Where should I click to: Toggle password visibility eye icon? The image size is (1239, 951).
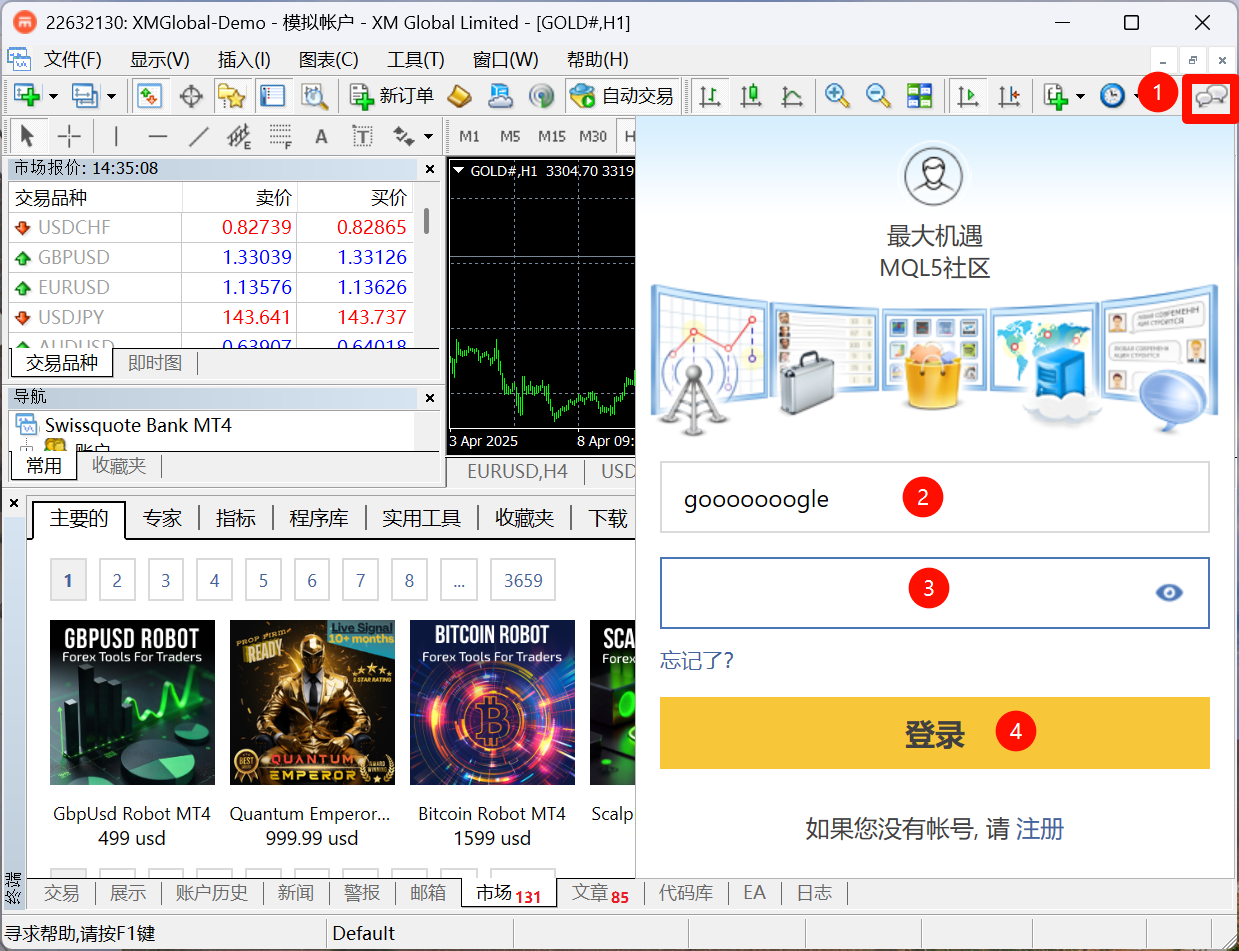coord(1169,593)
